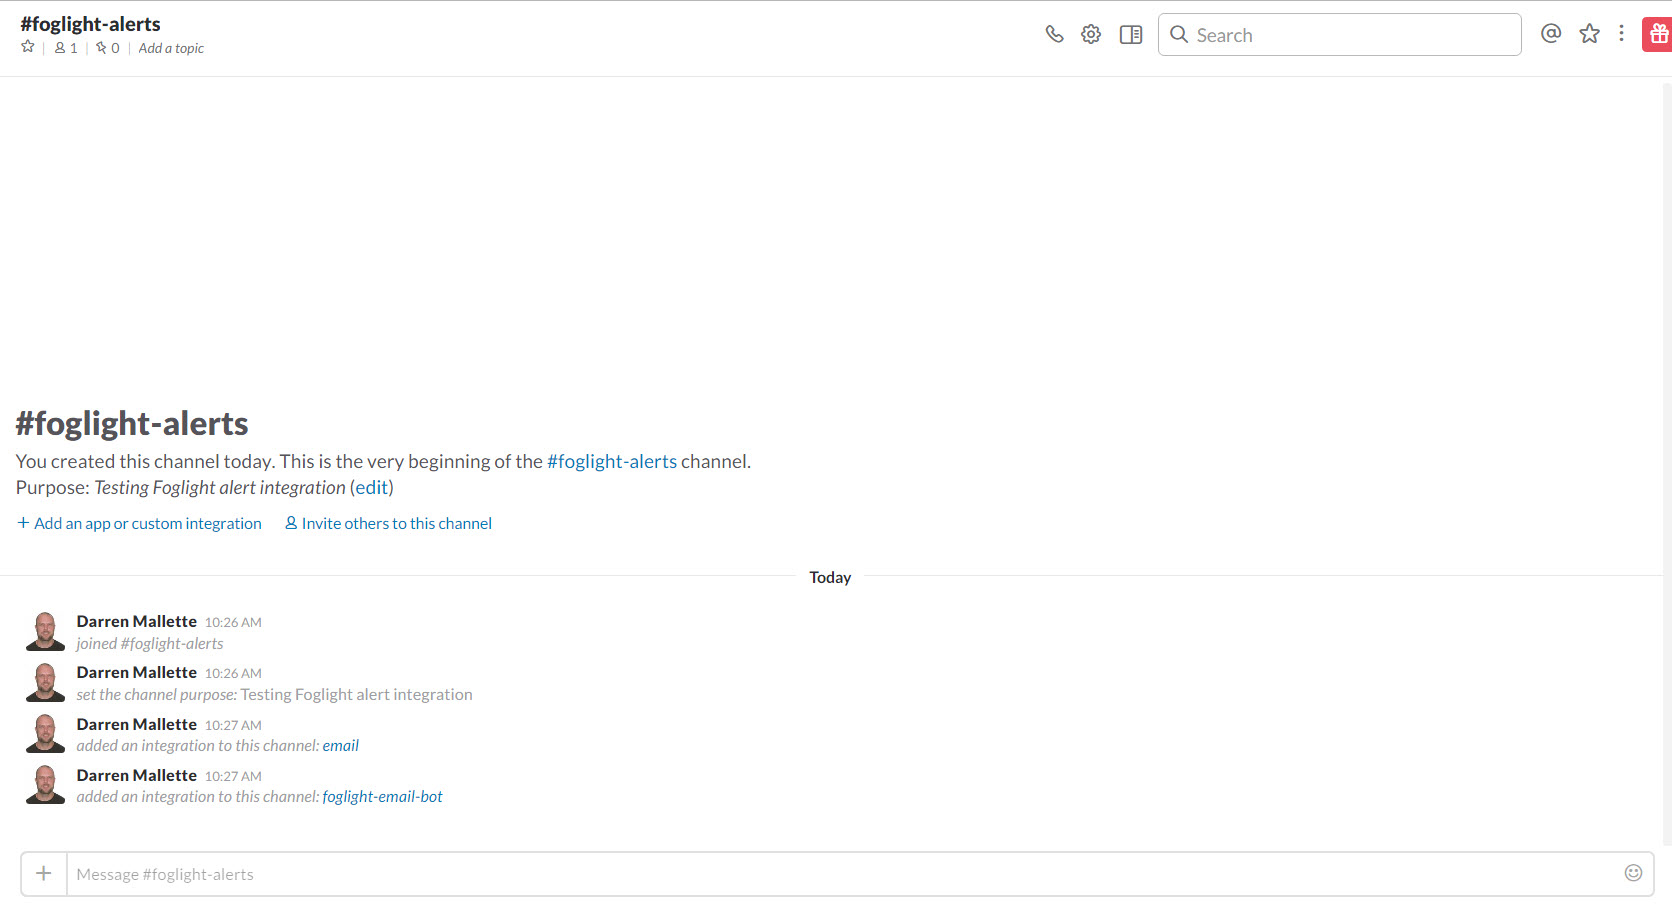Open the emoji picker in message box

1633,873
